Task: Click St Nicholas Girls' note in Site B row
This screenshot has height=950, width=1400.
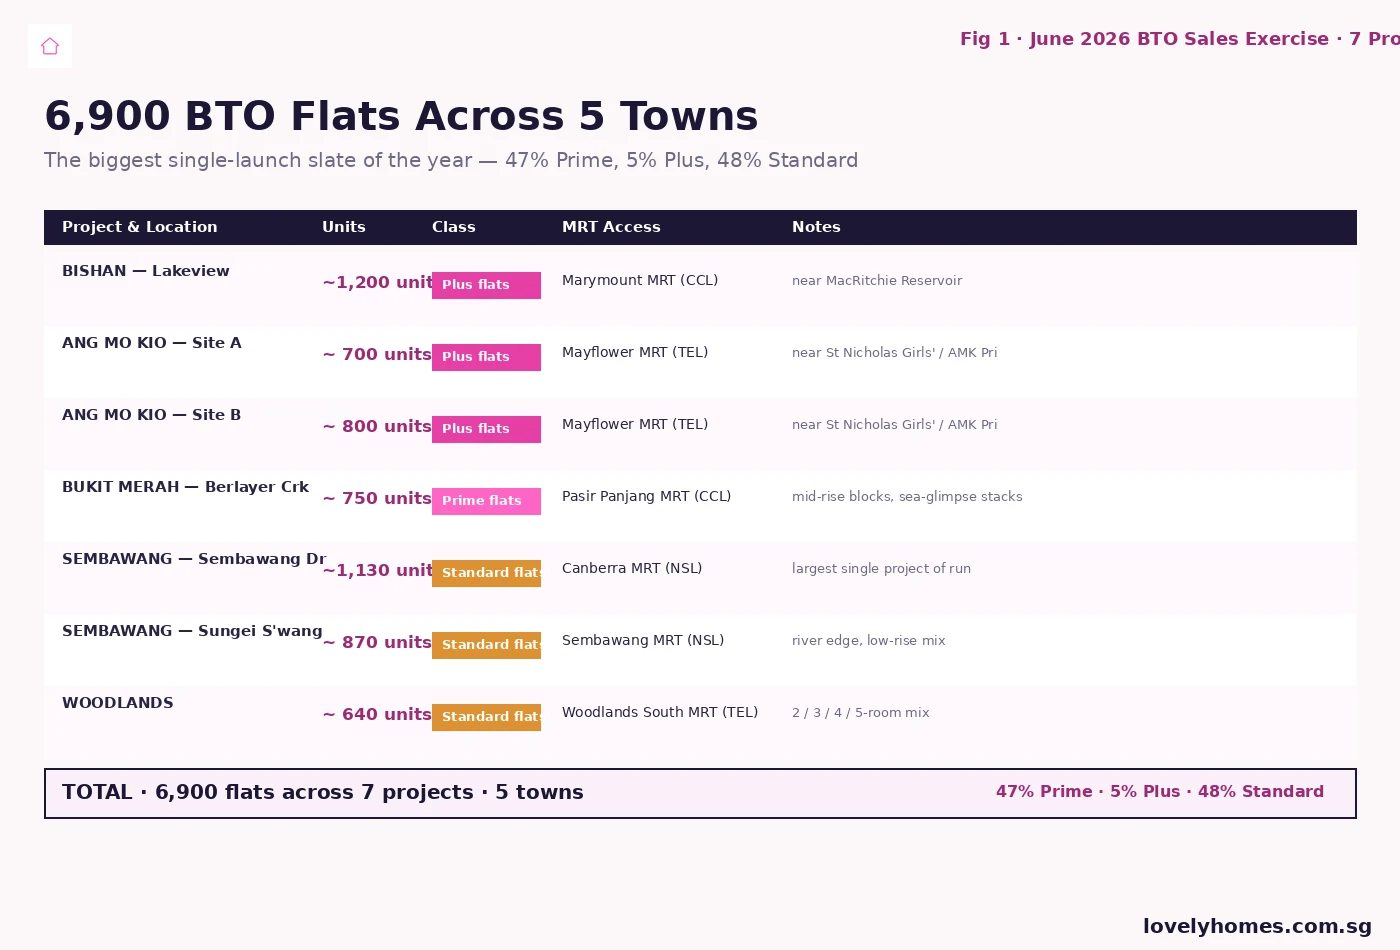Action: tap(894, 425)
